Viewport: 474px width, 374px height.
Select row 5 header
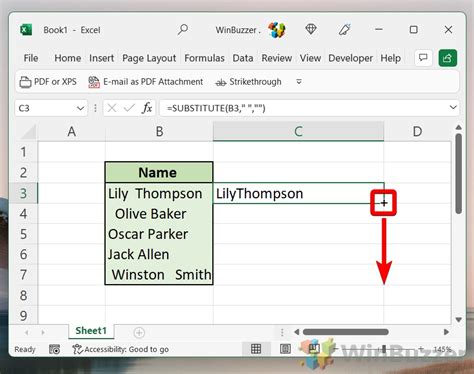point(23,234)
